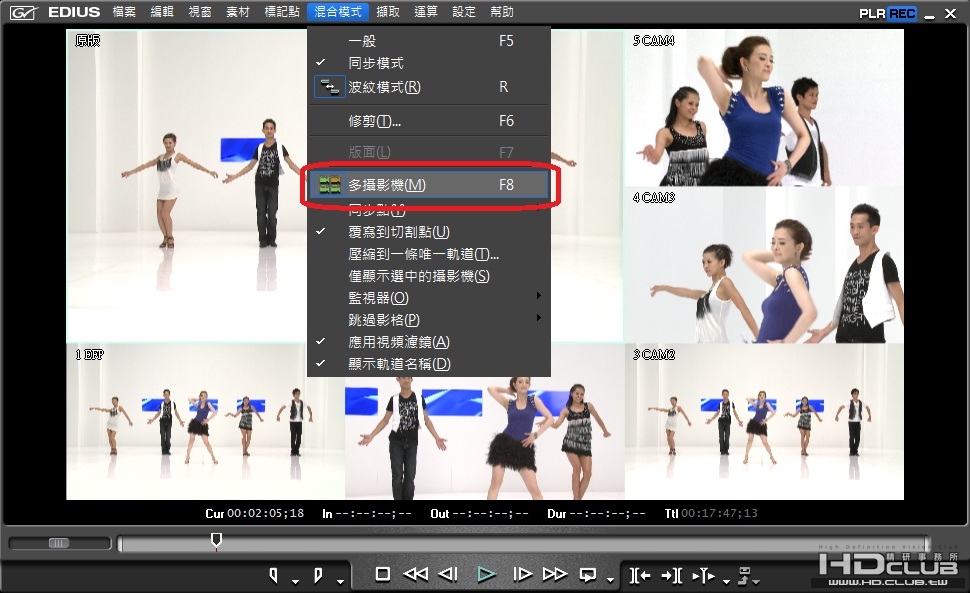Toggle 應用視頻濾鏡(A) option
970x593 pixels.
[x=429, y=342]
